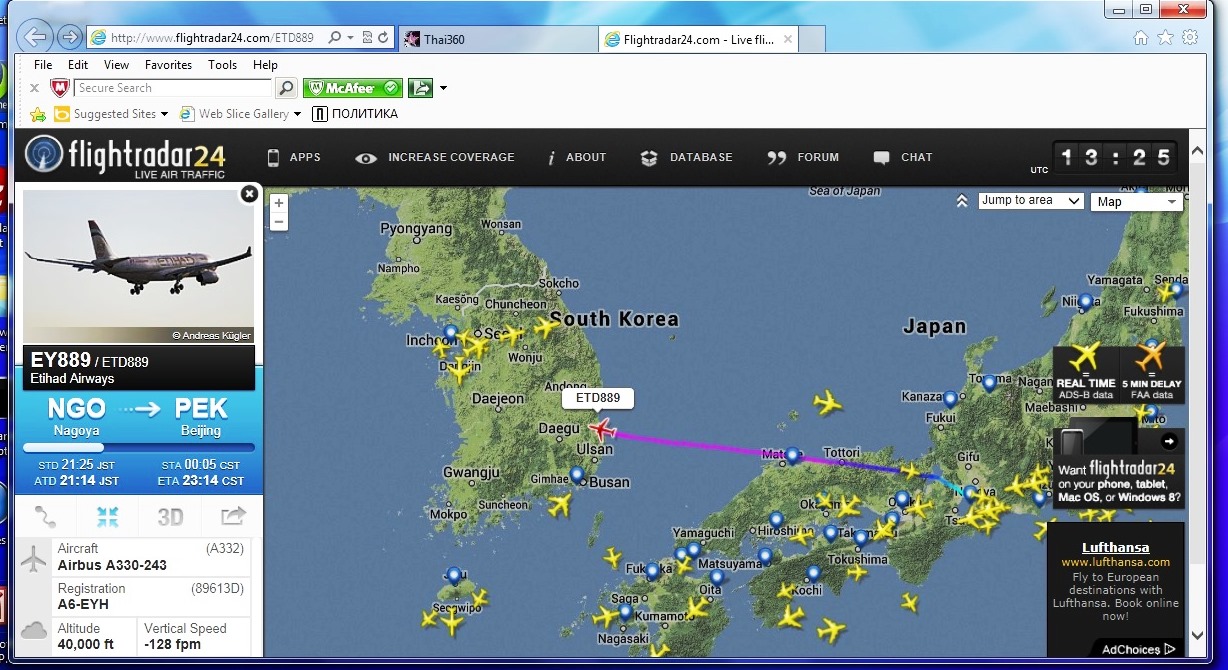
Task: Click the Busan airport marker
Action: click(x=577, y=475)
